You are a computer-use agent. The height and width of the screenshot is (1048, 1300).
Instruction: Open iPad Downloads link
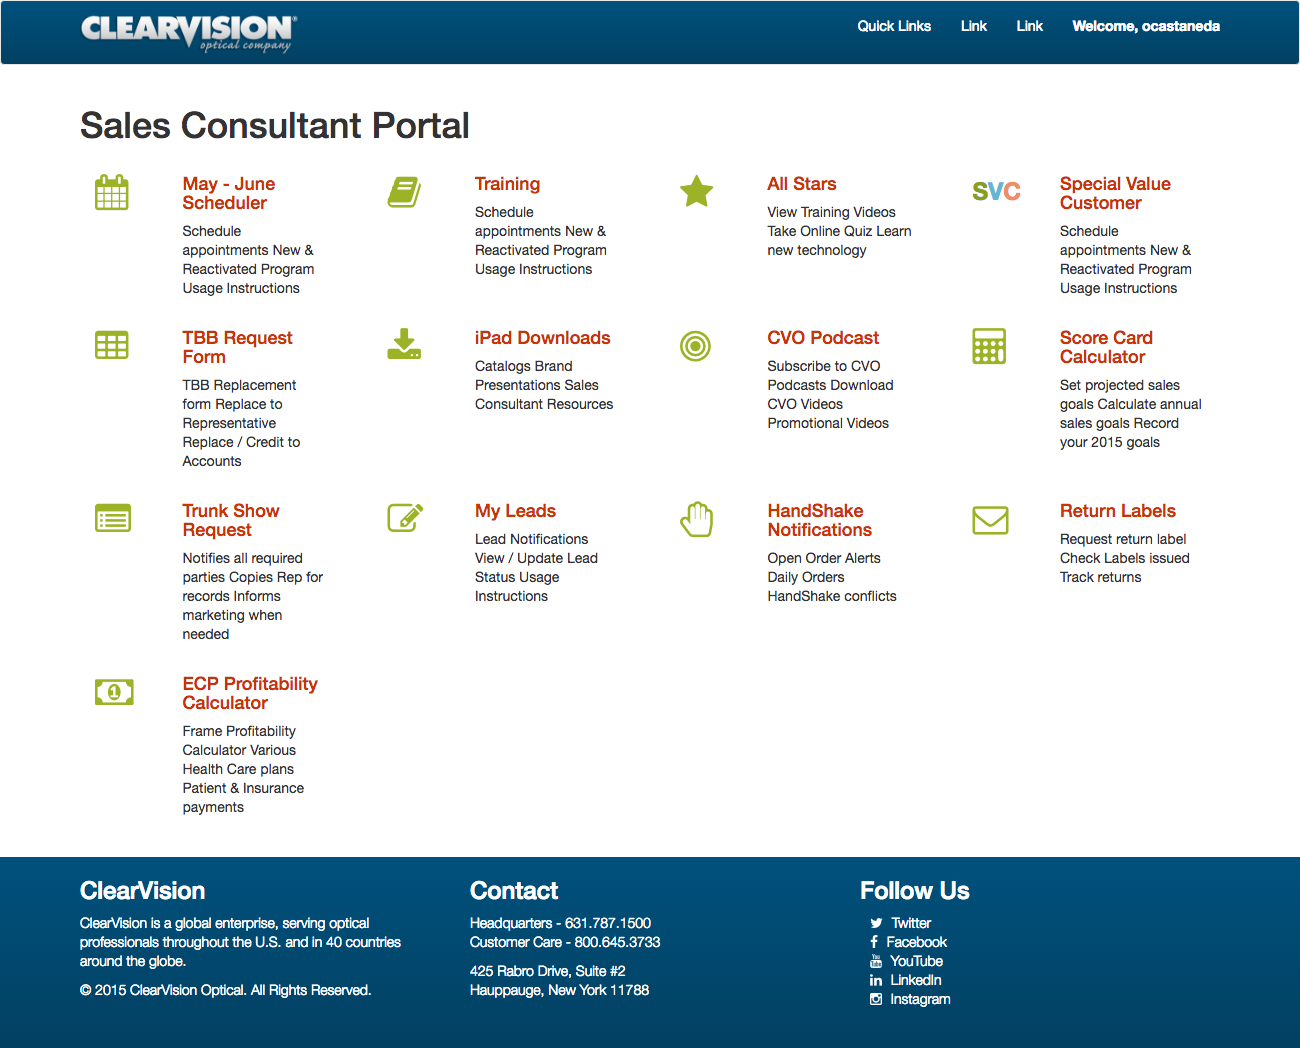pyautogui.click(x=543, y=338)
